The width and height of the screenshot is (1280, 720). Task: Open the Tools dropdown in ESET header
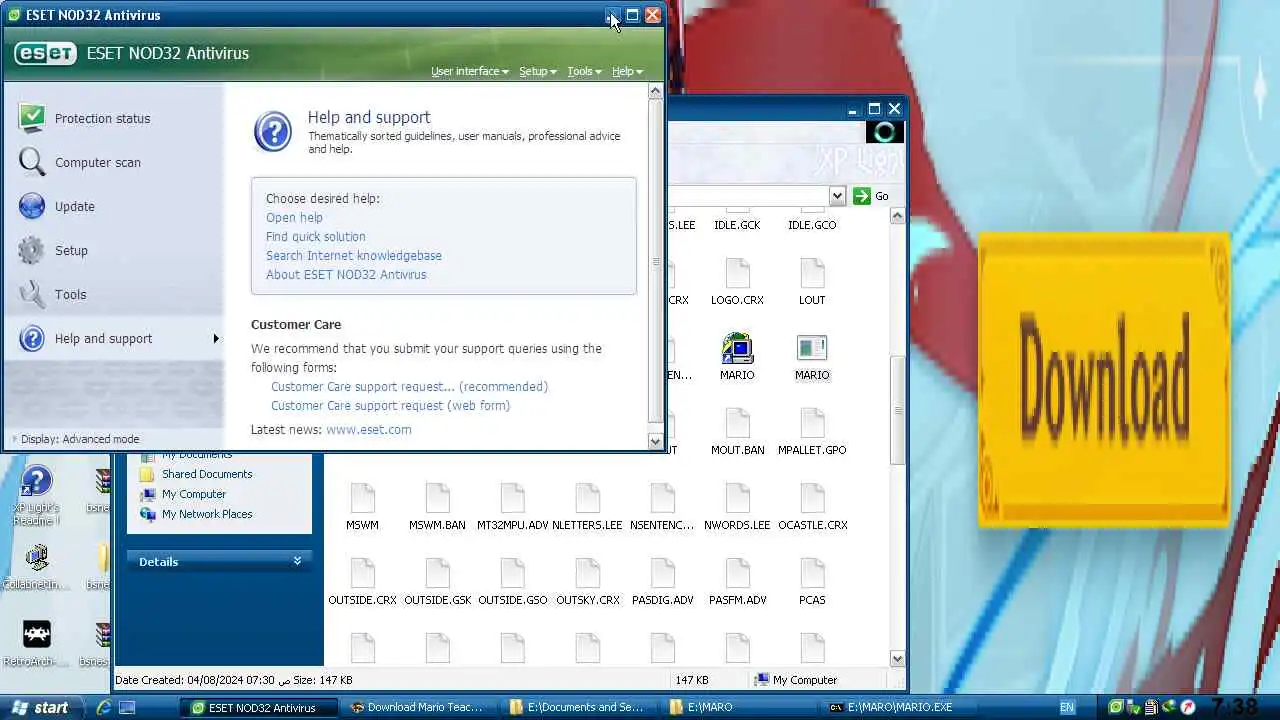pyautogui.click(x=585, y=71)
